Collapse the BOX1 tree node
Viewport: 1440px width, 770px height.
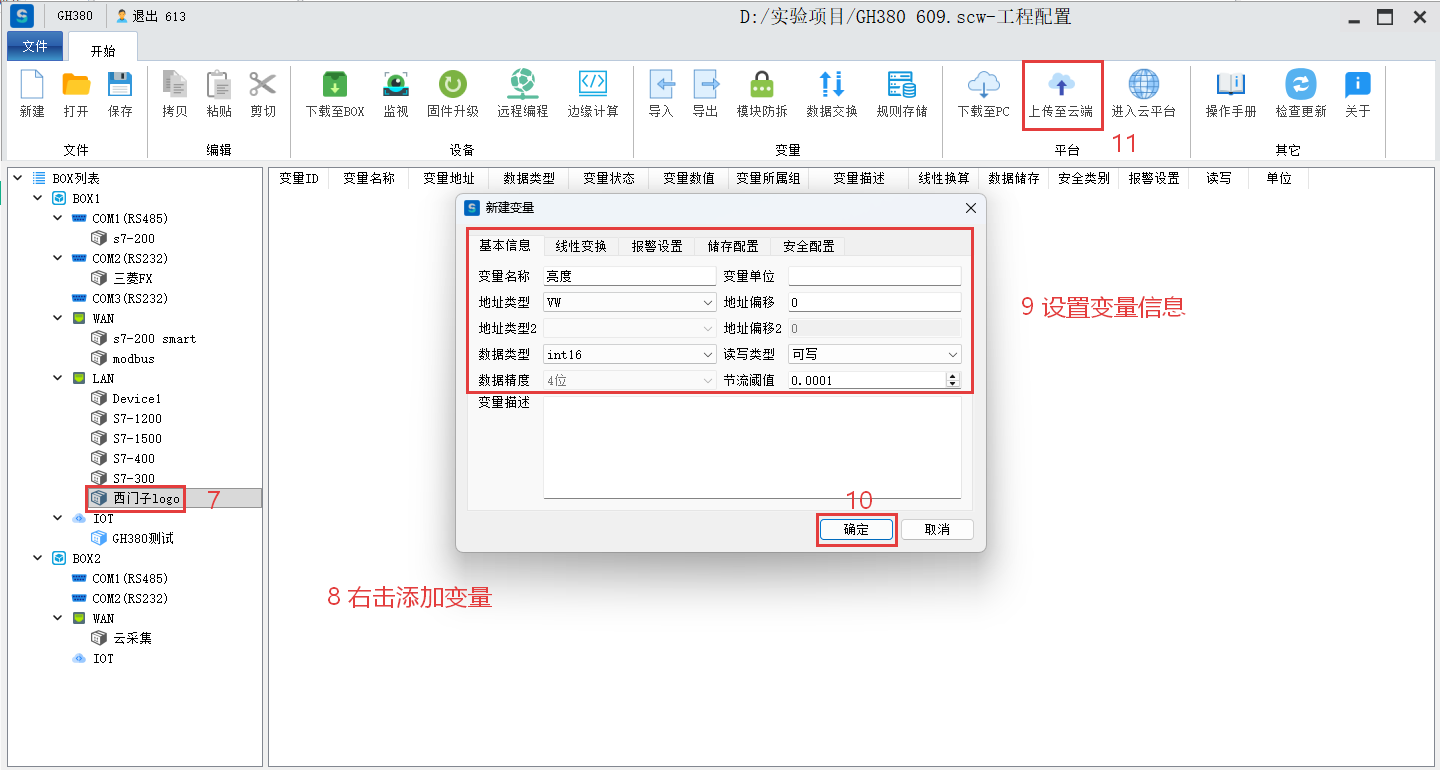(x=37, y=198)
